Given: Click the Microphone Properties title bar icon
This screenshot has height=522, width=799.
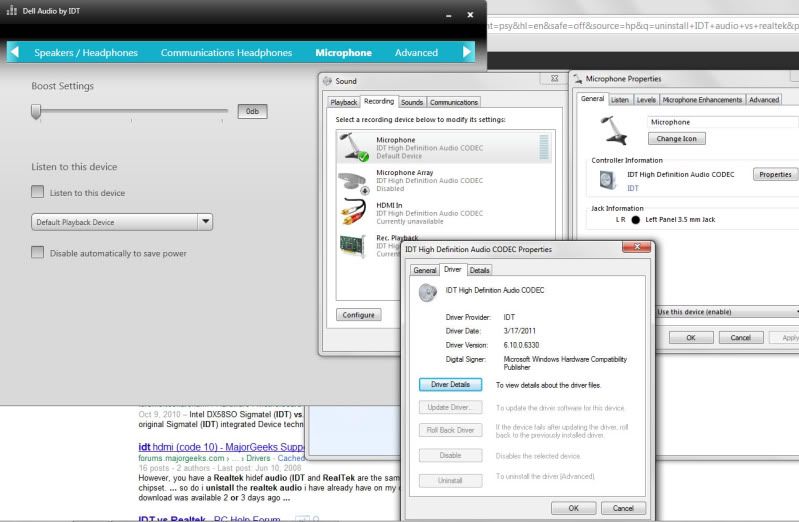Looking at the screenshot, I should pos(578,79).
